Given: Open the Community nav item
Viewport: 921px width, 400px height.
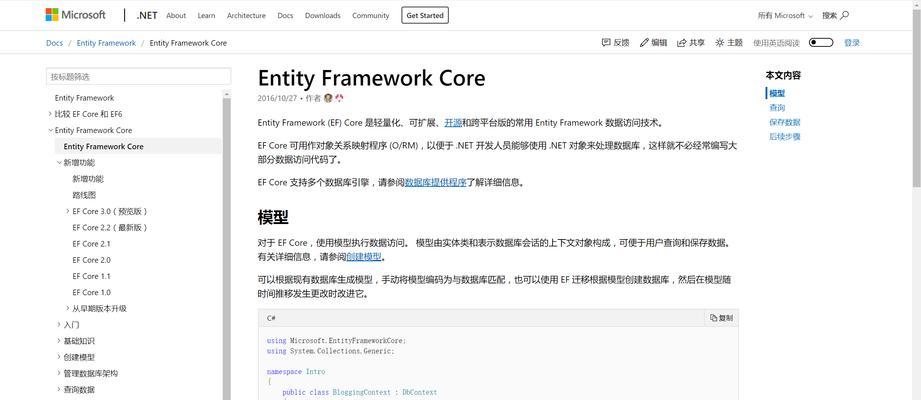Looking at the screenshot, I should (x=371, y=16).
